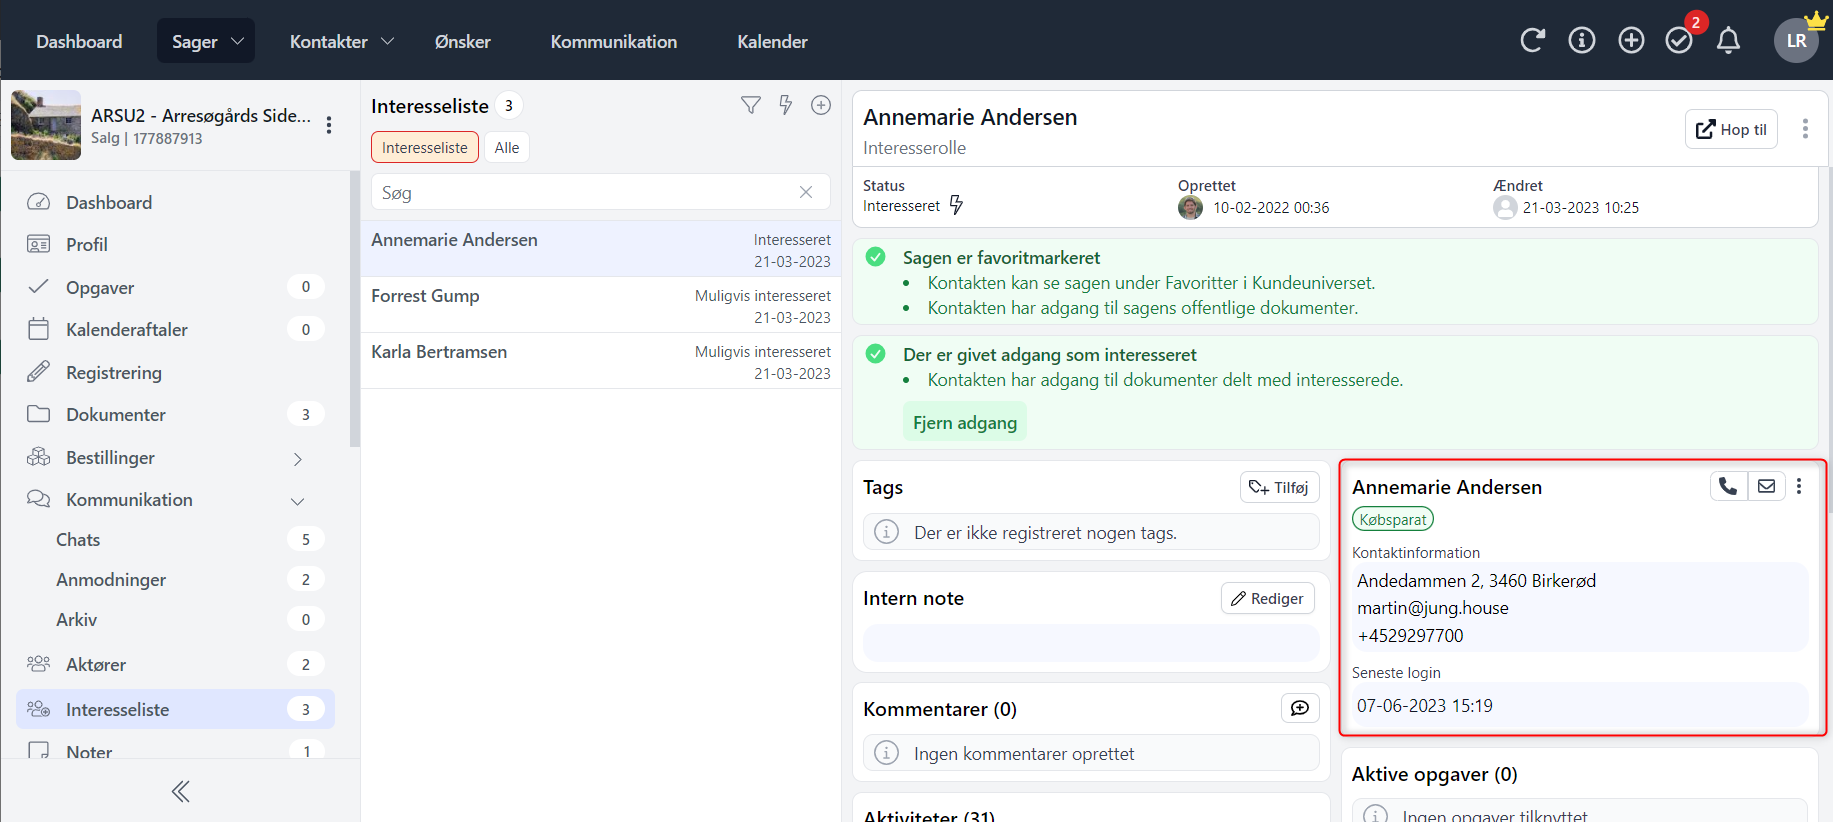Toggle the Interesseliste filter chip
The width and height of the screenshot is (1833, 822).
(x=424, y=147)
